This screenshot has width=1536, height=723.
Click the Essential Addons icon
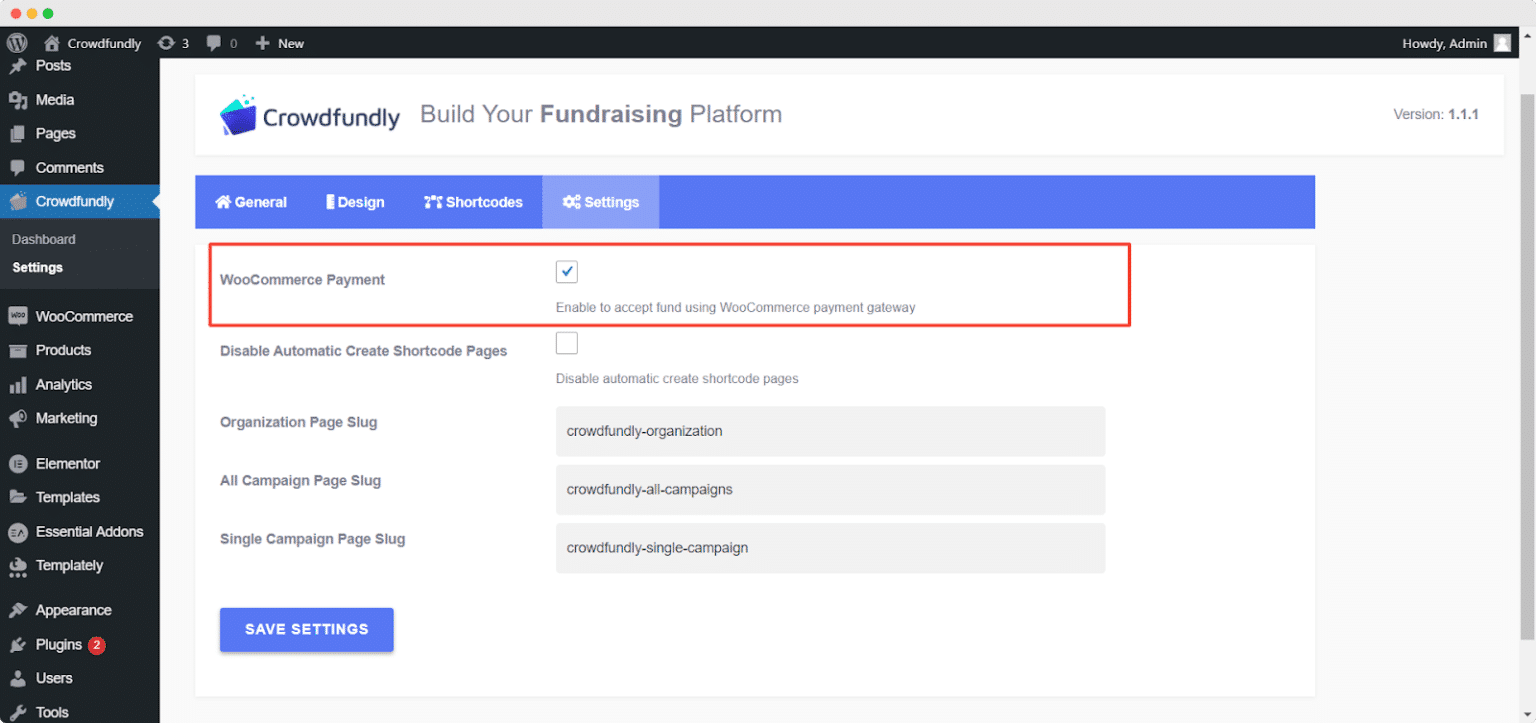(x=18, y=532)
